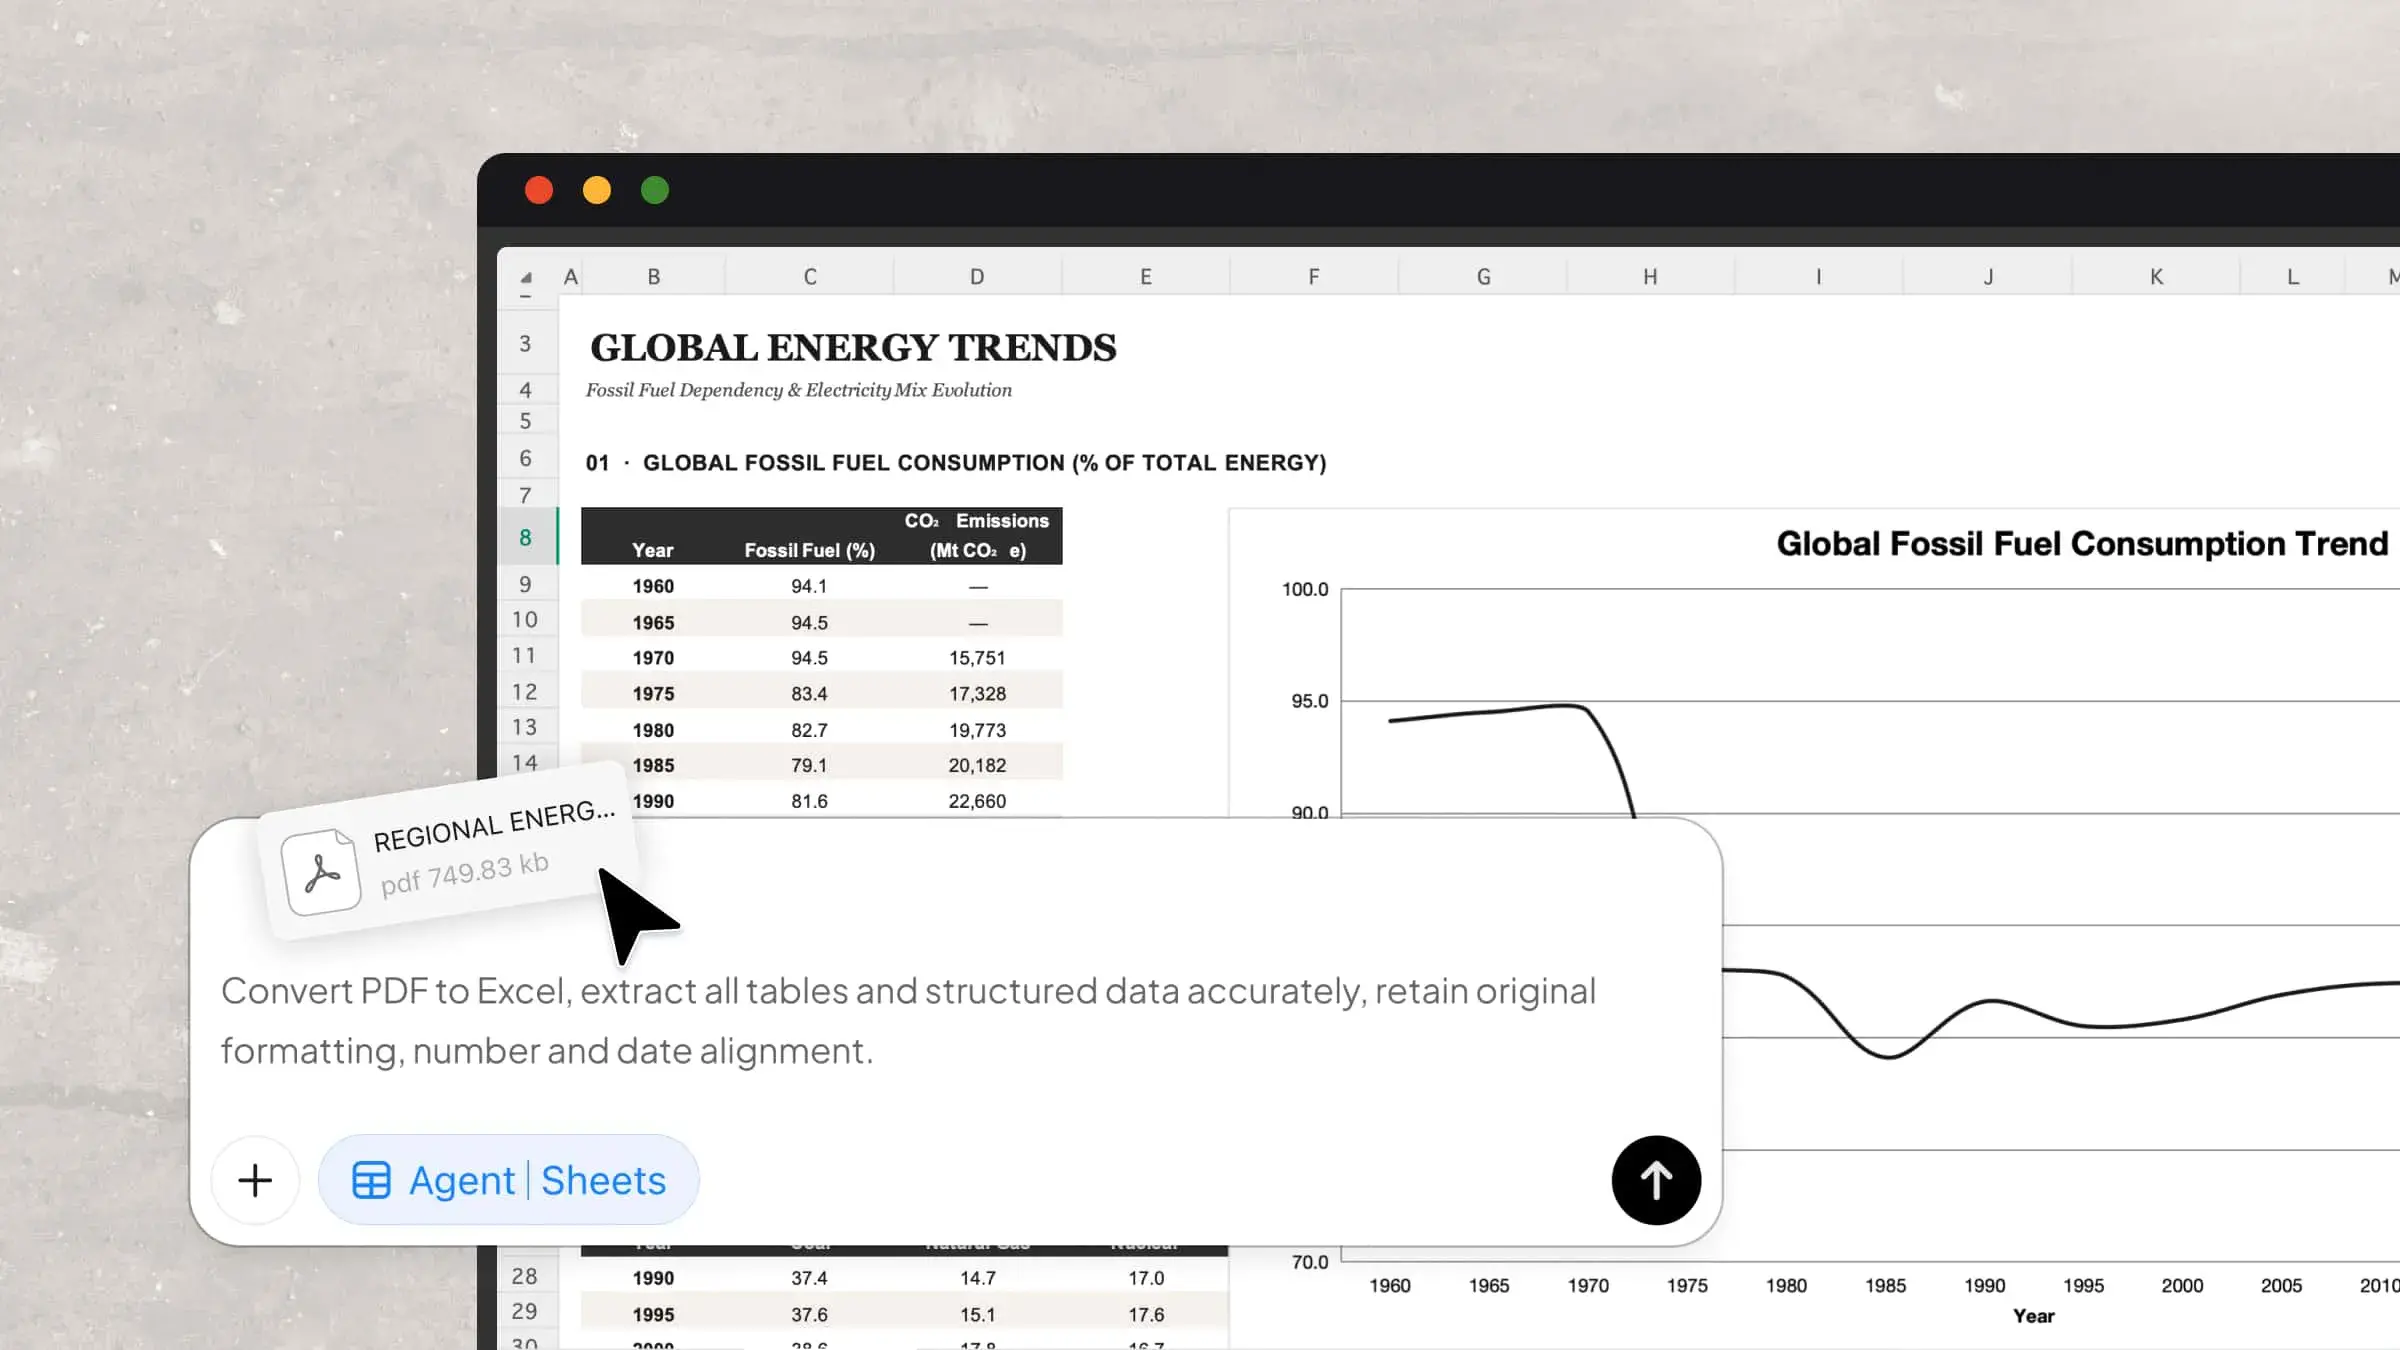
Task: Select column D header
Action: tap(977, 277)
